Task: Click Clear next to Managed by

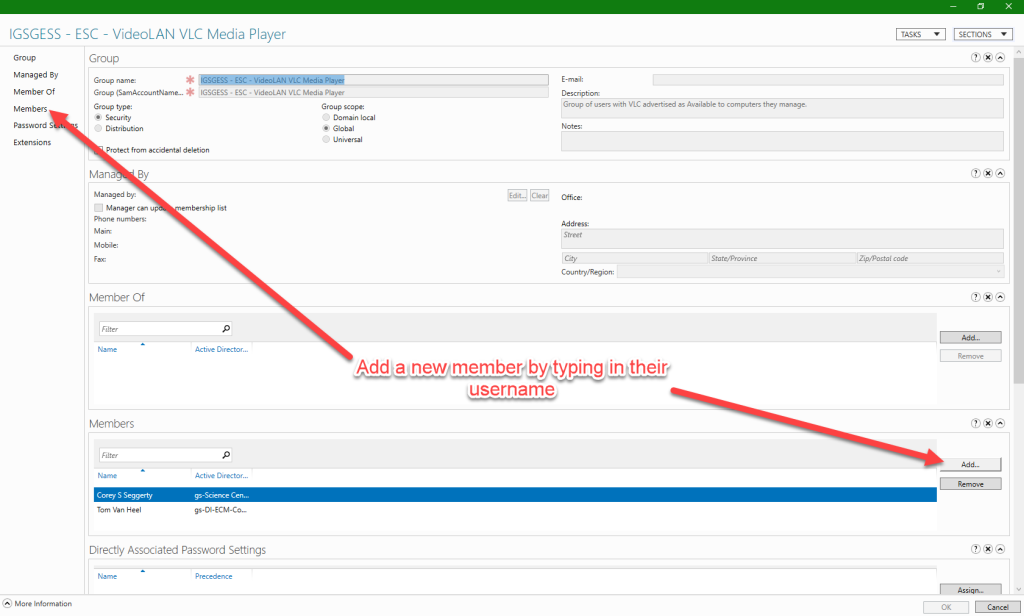Action: pyautogui.click(x=539, y=195)
